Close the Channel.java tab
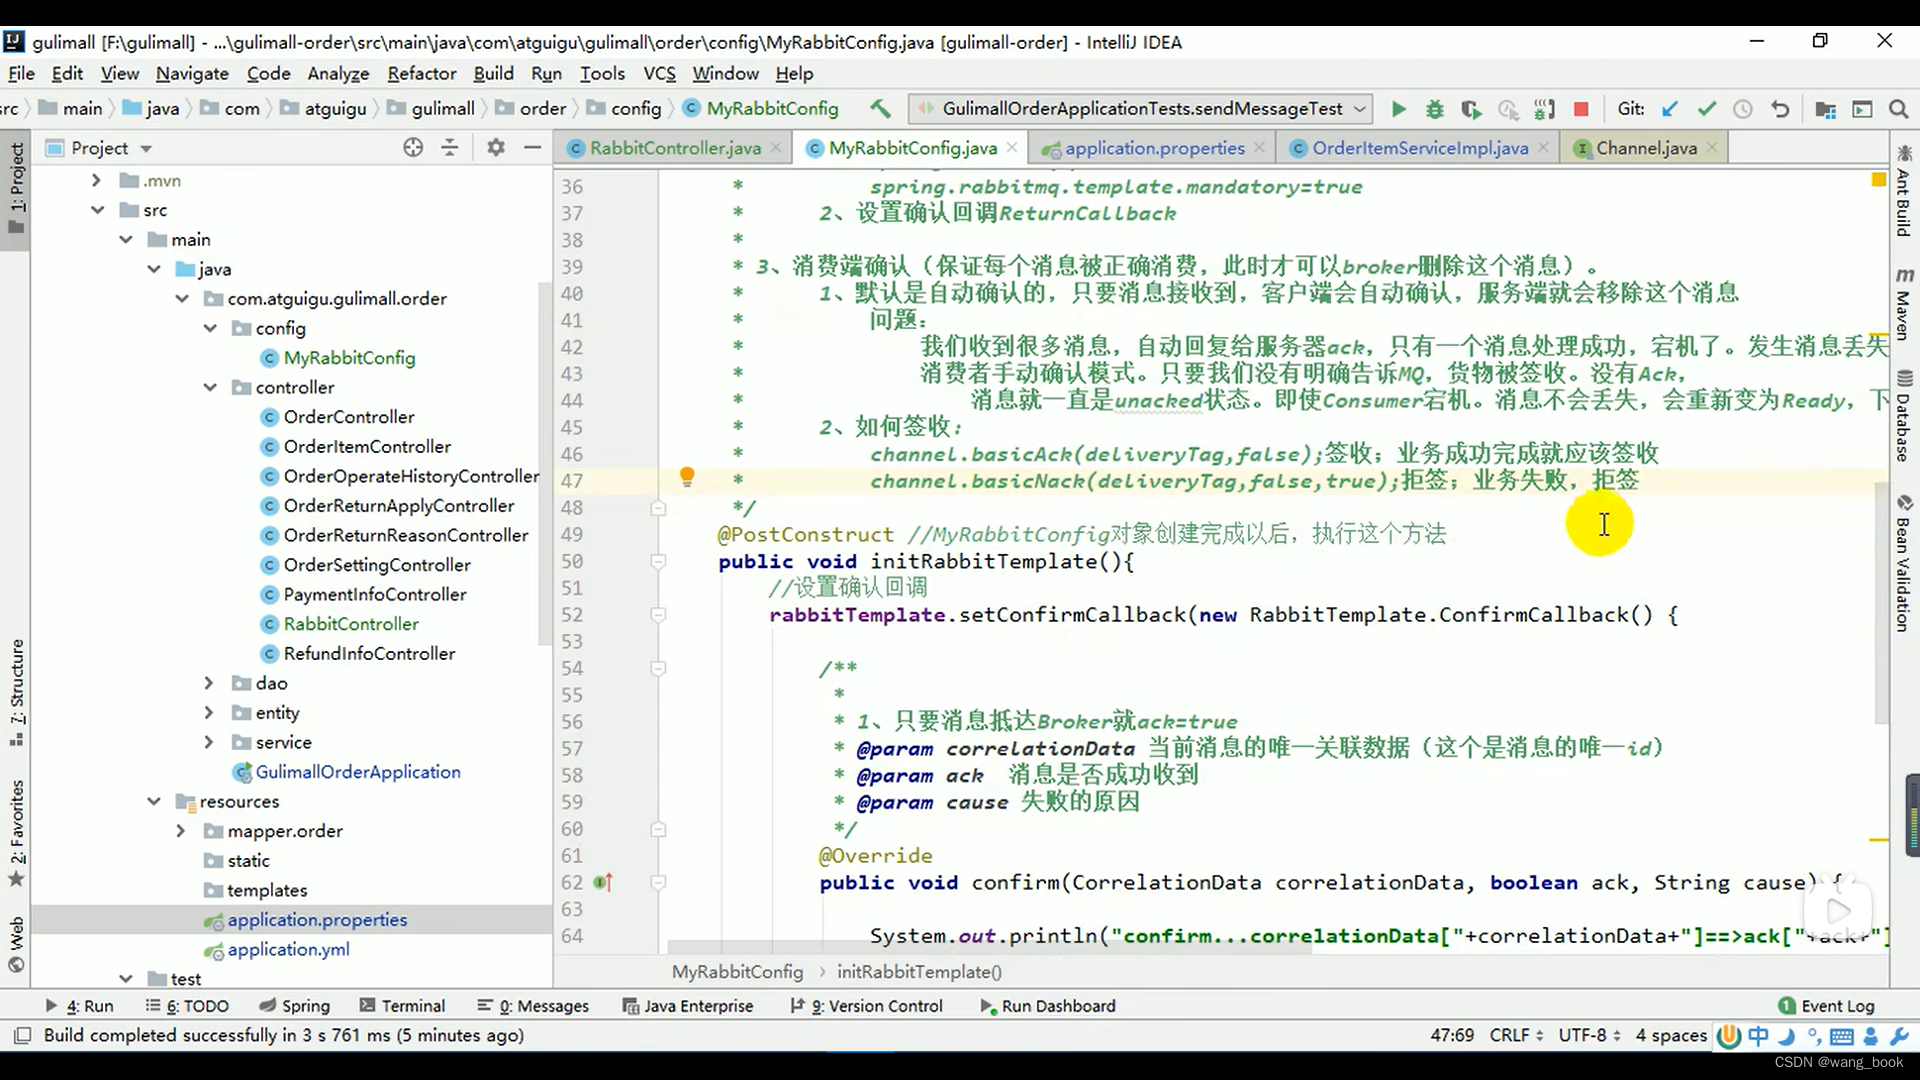 coord(1712,148)
